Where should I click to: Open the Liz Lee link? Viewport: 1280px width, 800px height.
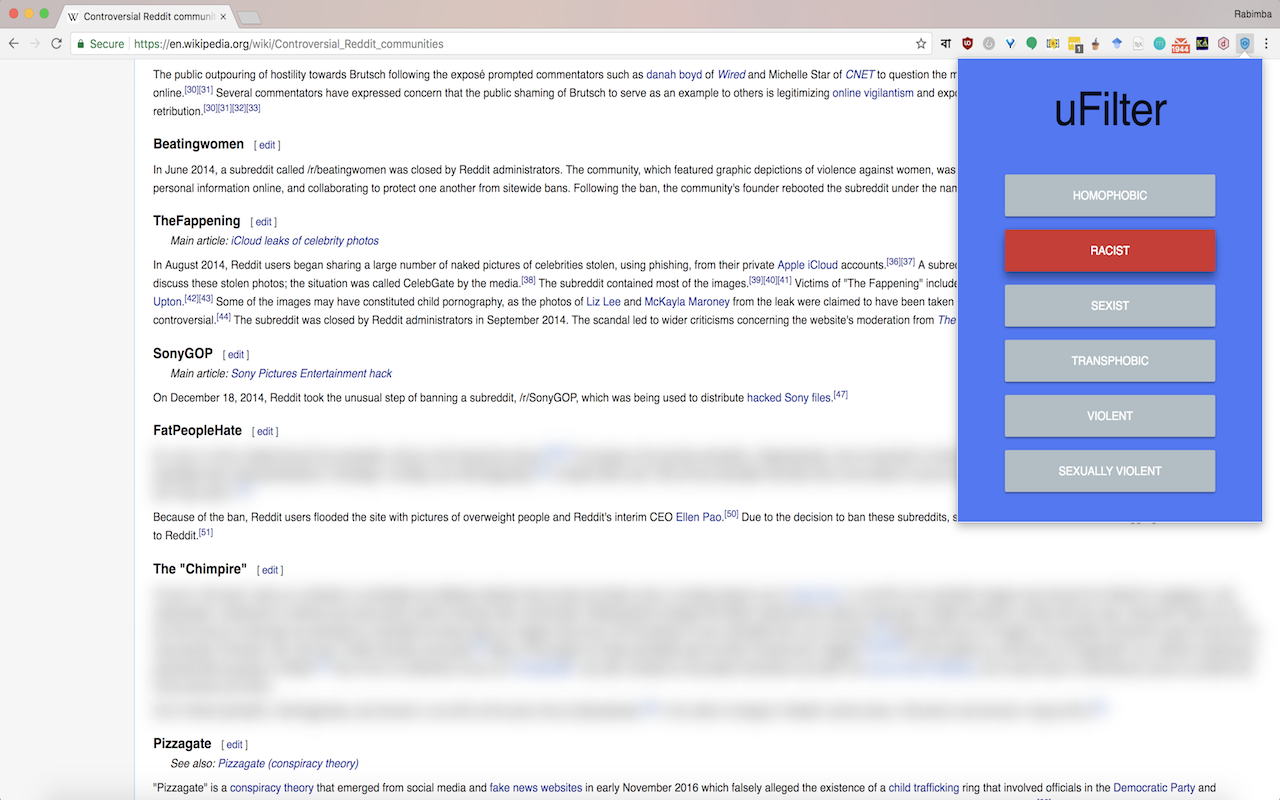(603, 302)
